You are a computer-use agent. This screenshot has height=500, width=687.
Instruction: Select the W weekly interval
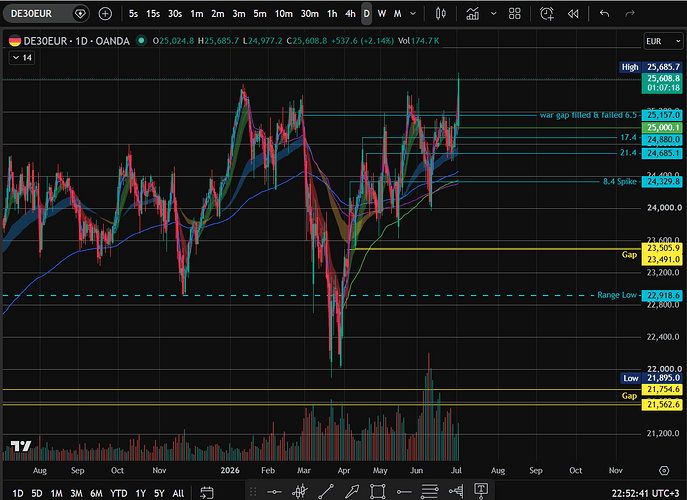(x=382, y=14)
